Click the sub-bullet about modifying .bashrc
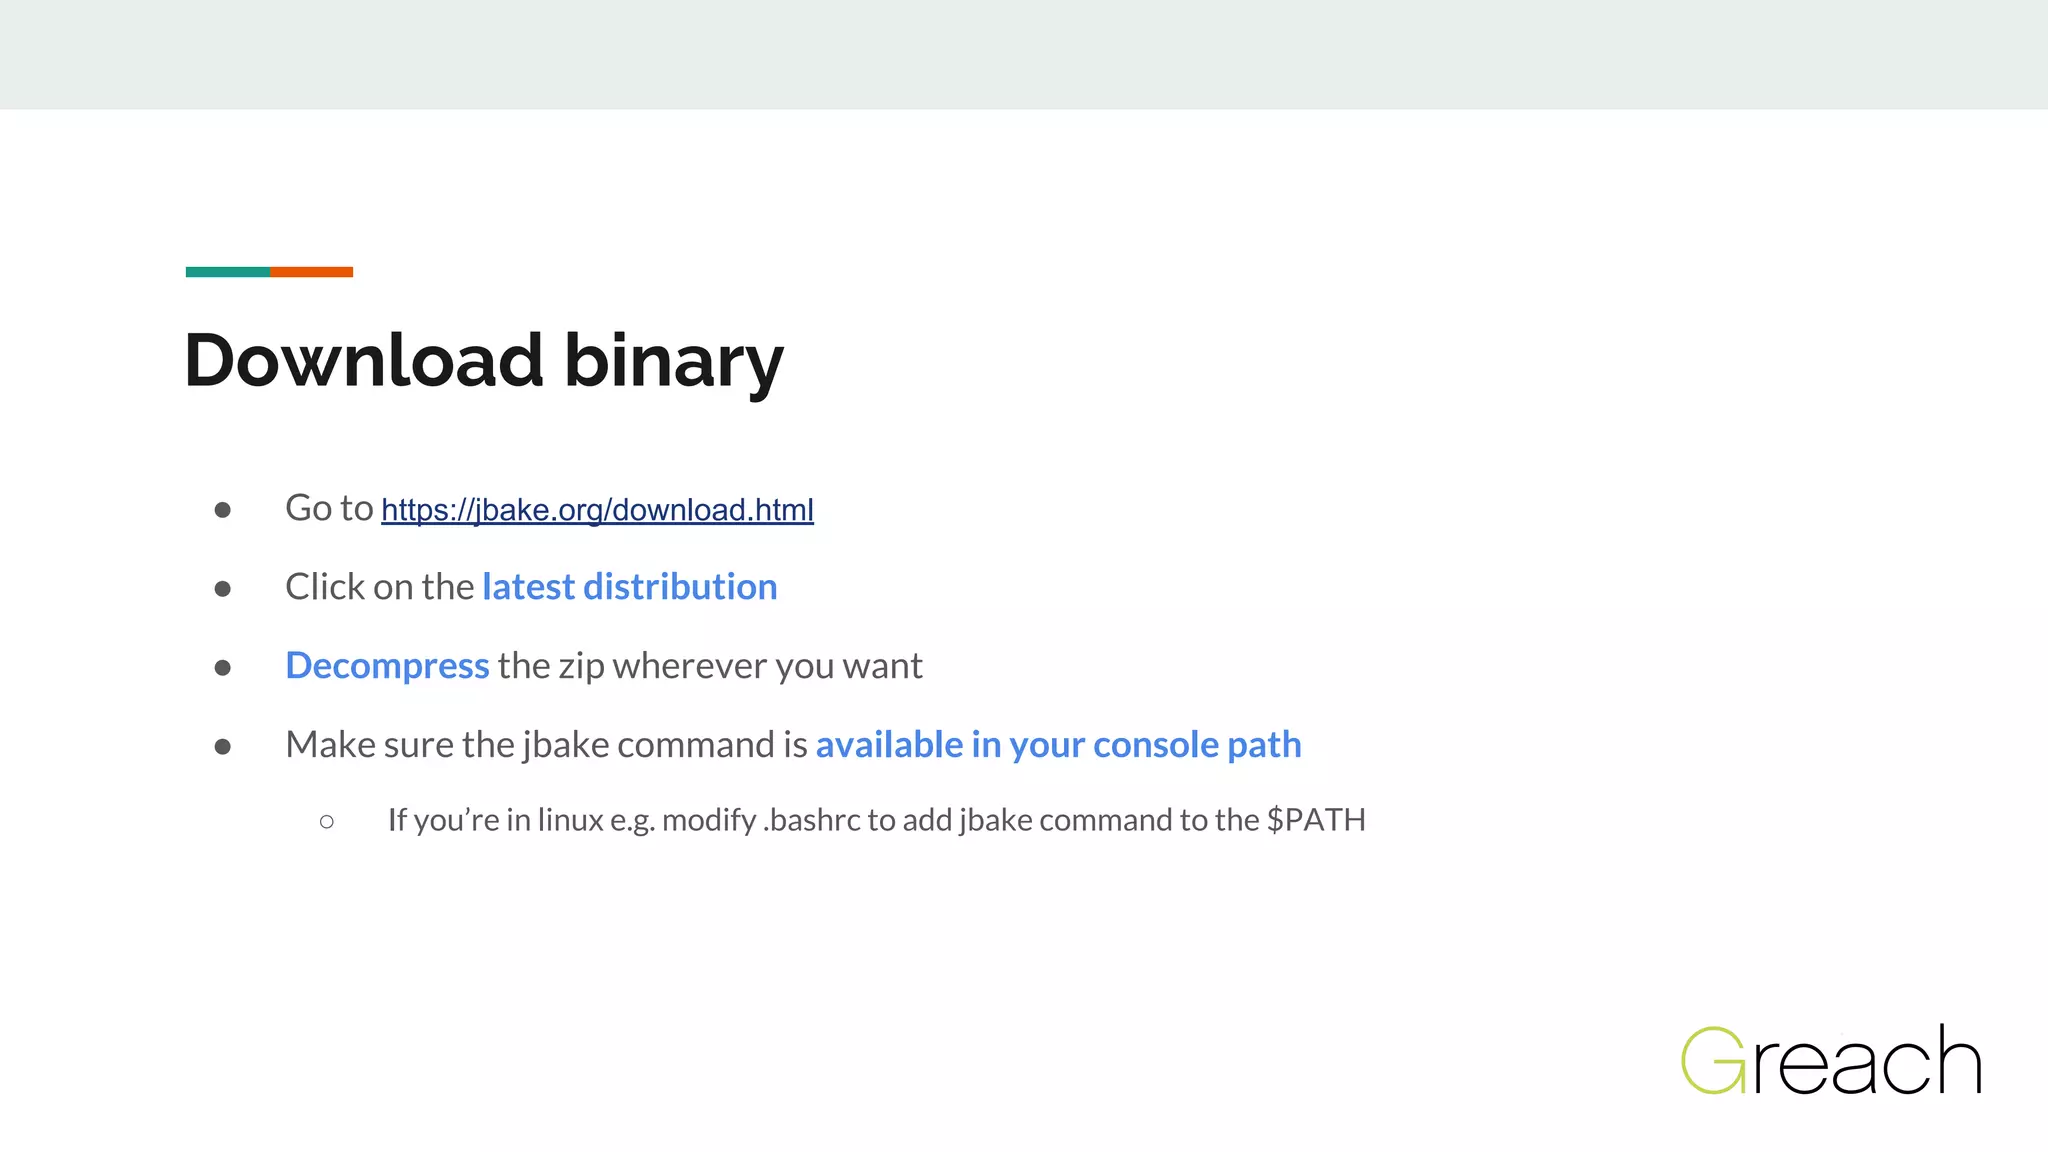The height and width of the screenshot is (1152, 2048). click(x=876, y=820)
